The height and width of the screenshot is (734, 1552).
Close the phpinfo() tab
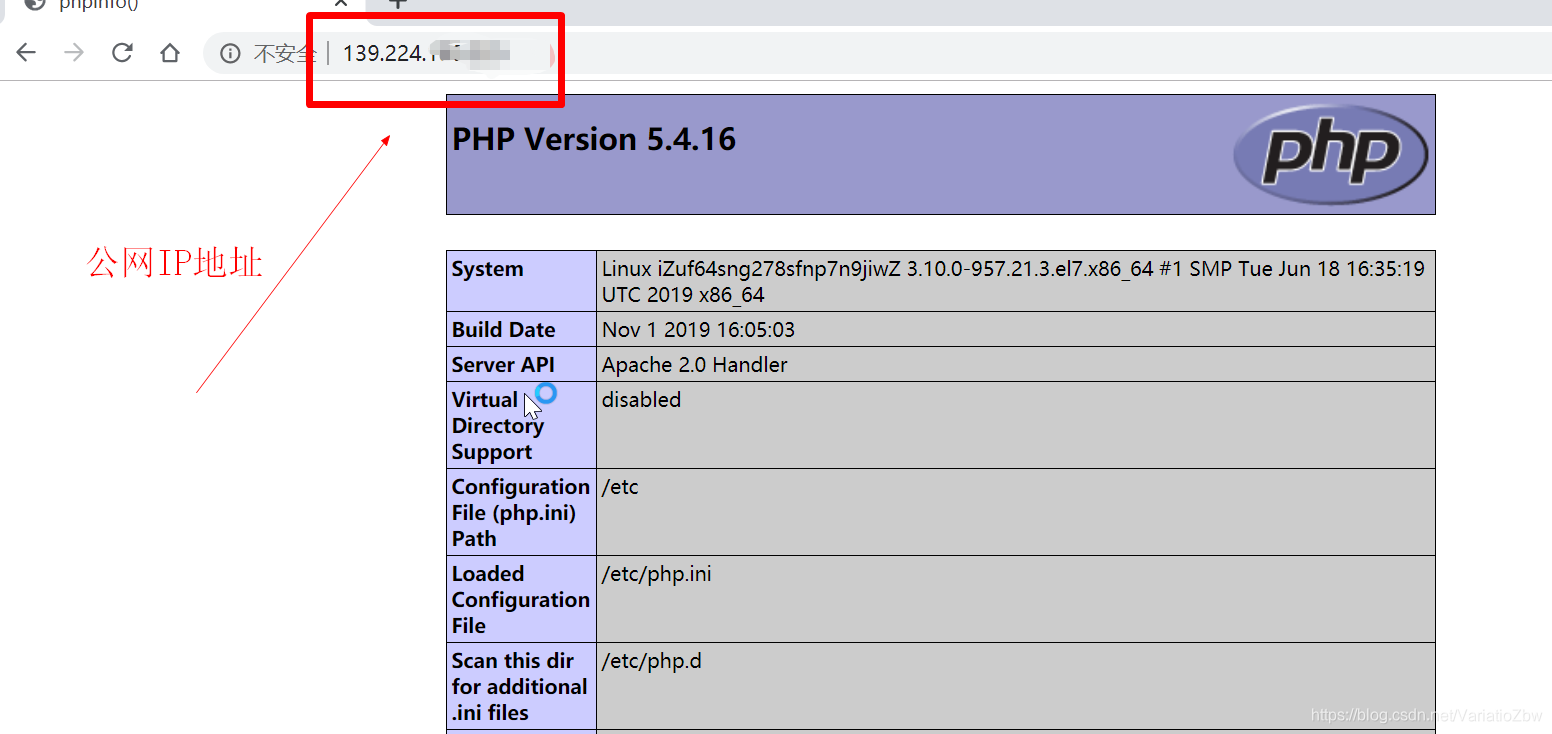pyautogui.click(x=341, y=3)
